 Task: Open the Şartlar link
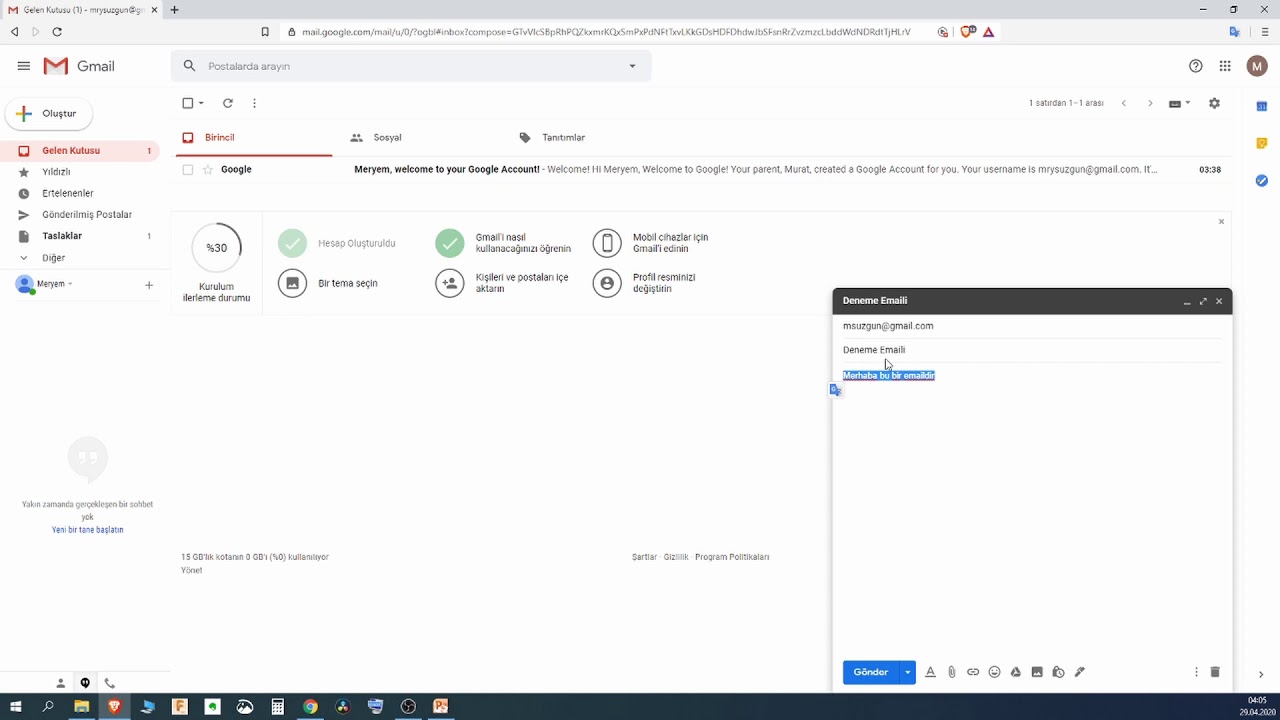click(x=644, y=557)
